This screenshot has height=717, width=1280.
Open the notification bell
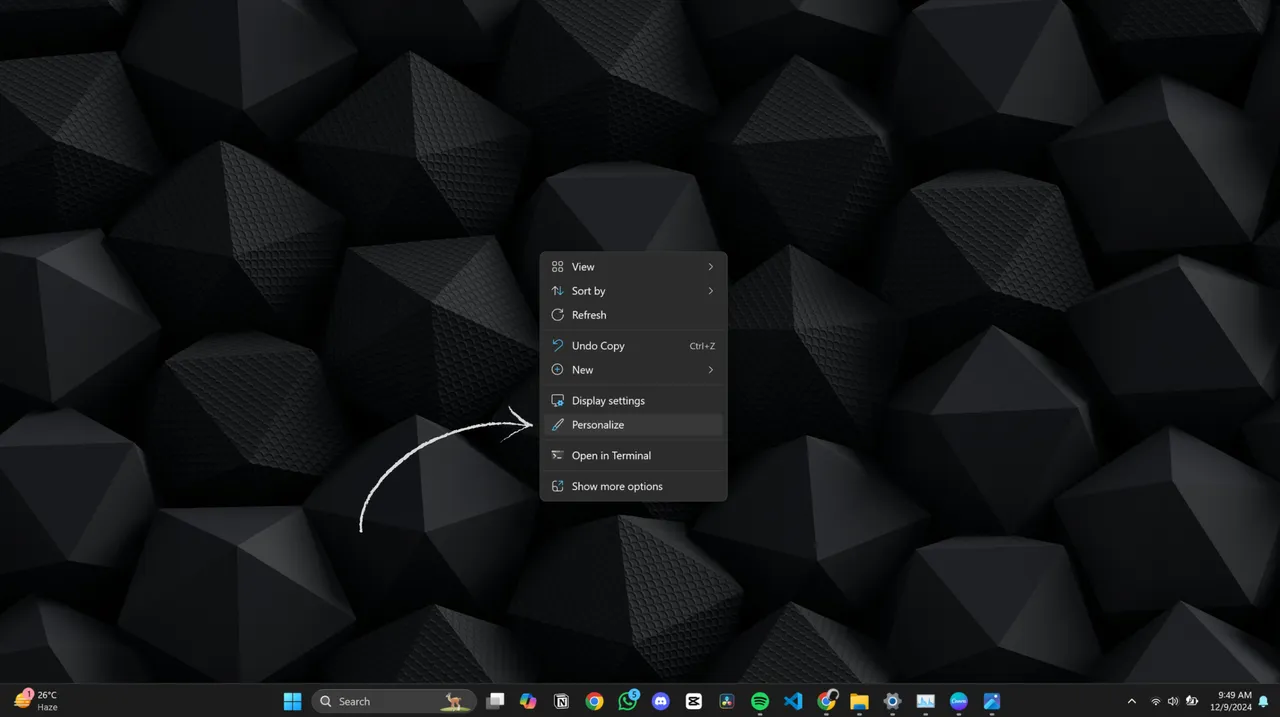coord(1264,701)
